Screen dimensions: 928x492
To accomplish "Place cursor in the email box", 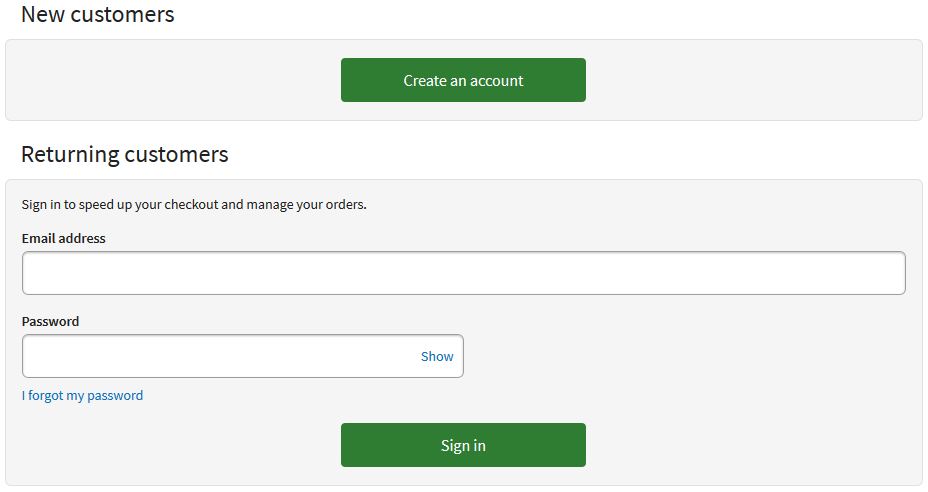I will point(463,273).
